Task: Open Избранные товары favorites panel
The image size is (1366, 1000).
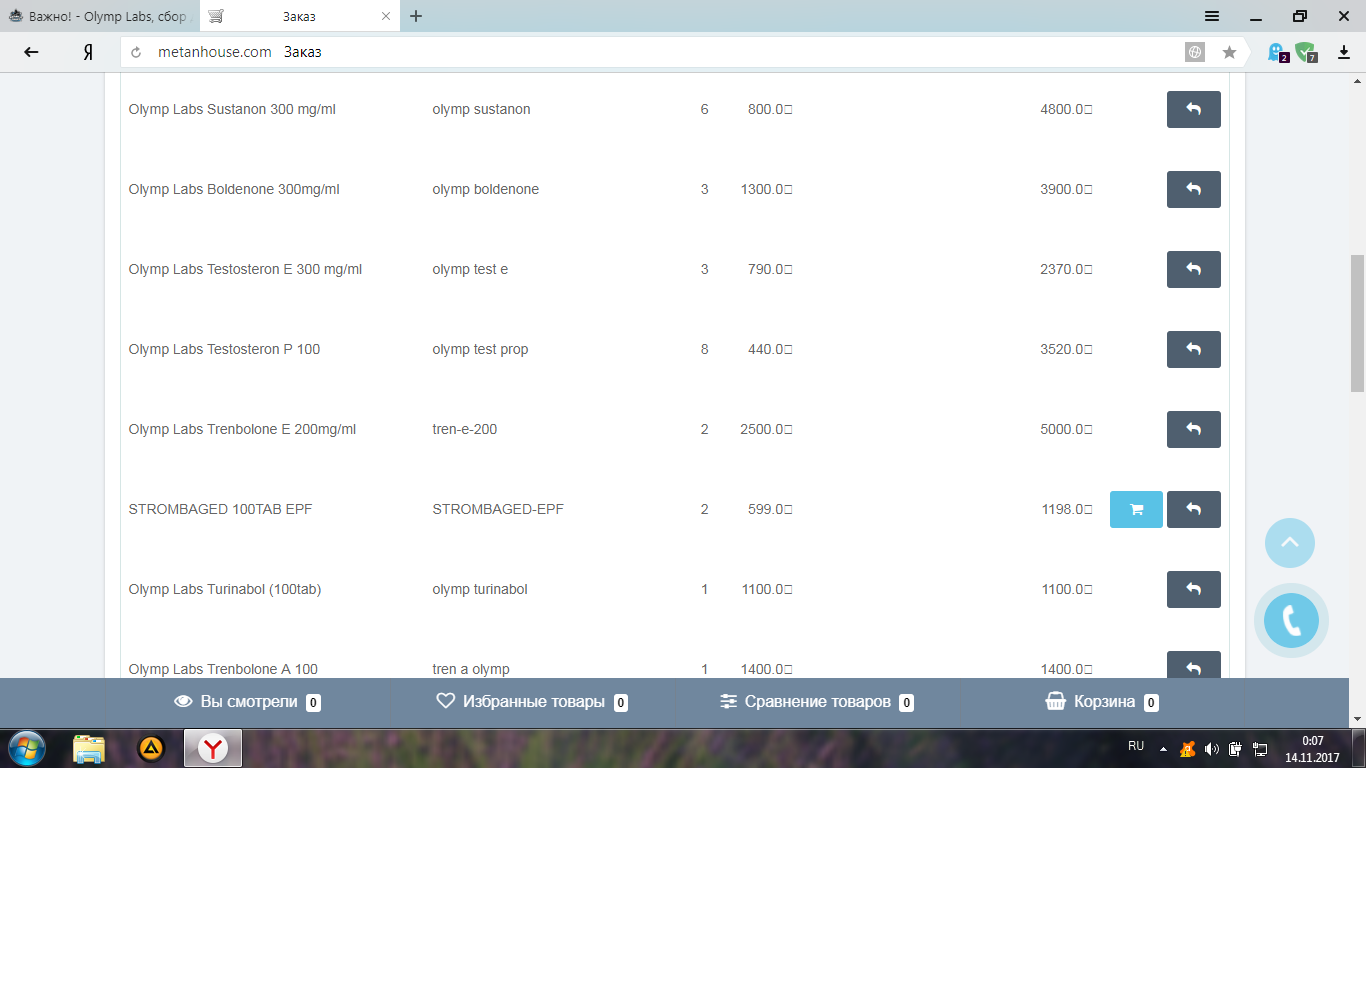Action: point(533,702)
